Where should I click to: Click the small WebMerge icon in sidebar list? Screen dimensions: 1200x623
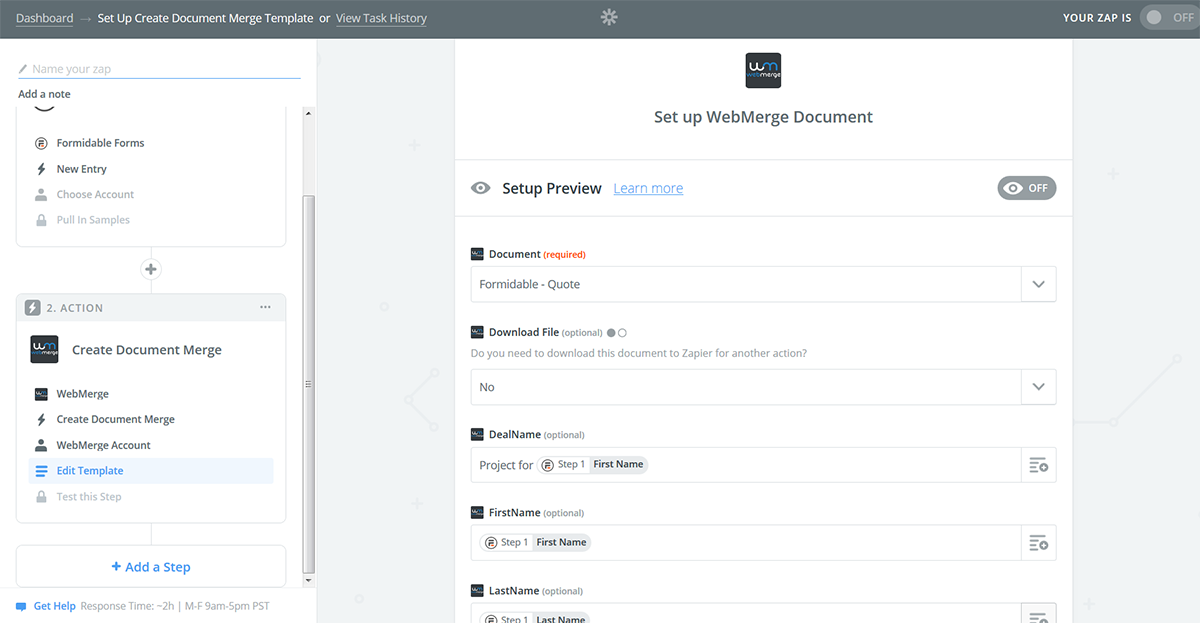(x=41, y=394)
